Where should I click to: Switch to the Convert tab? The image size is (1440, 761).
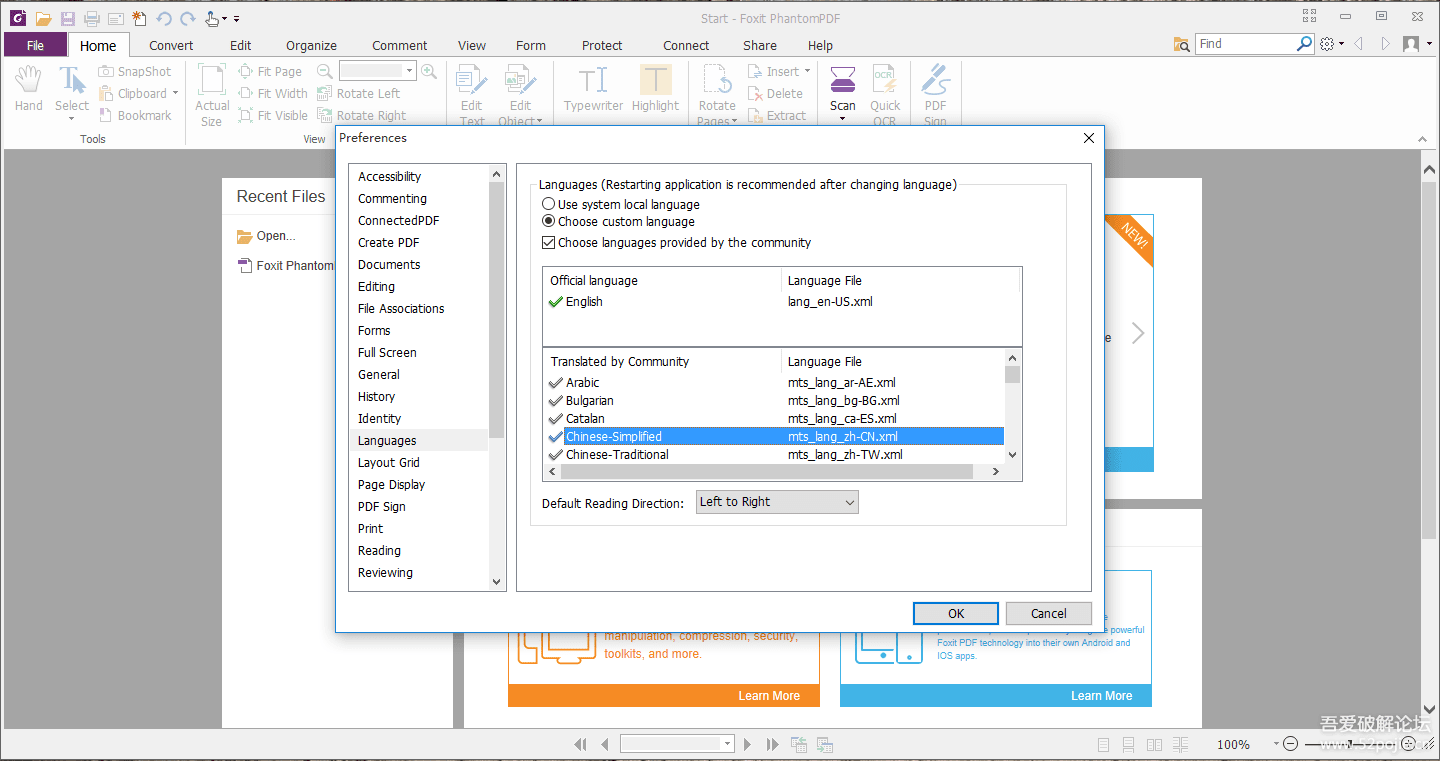[x=171, y=45]
